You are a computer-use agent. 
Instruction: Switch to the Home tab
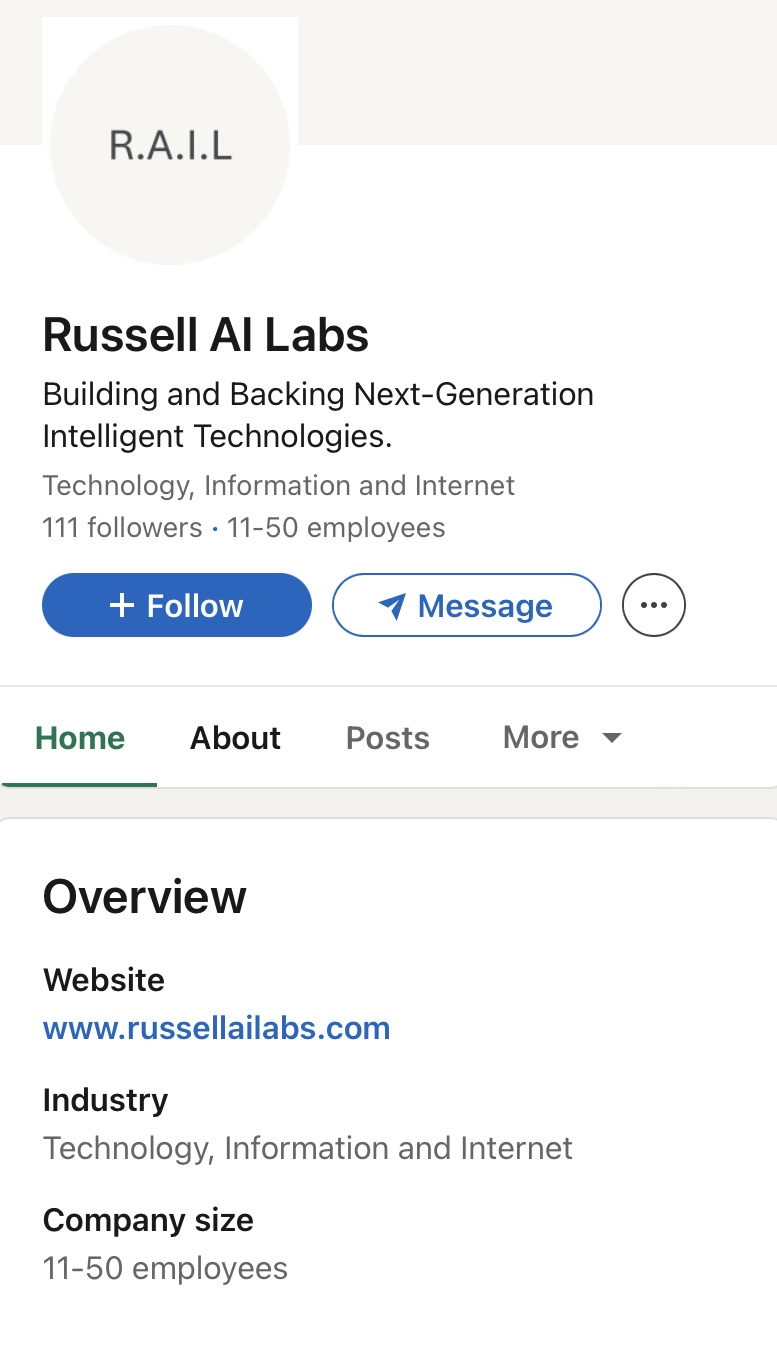80,738
